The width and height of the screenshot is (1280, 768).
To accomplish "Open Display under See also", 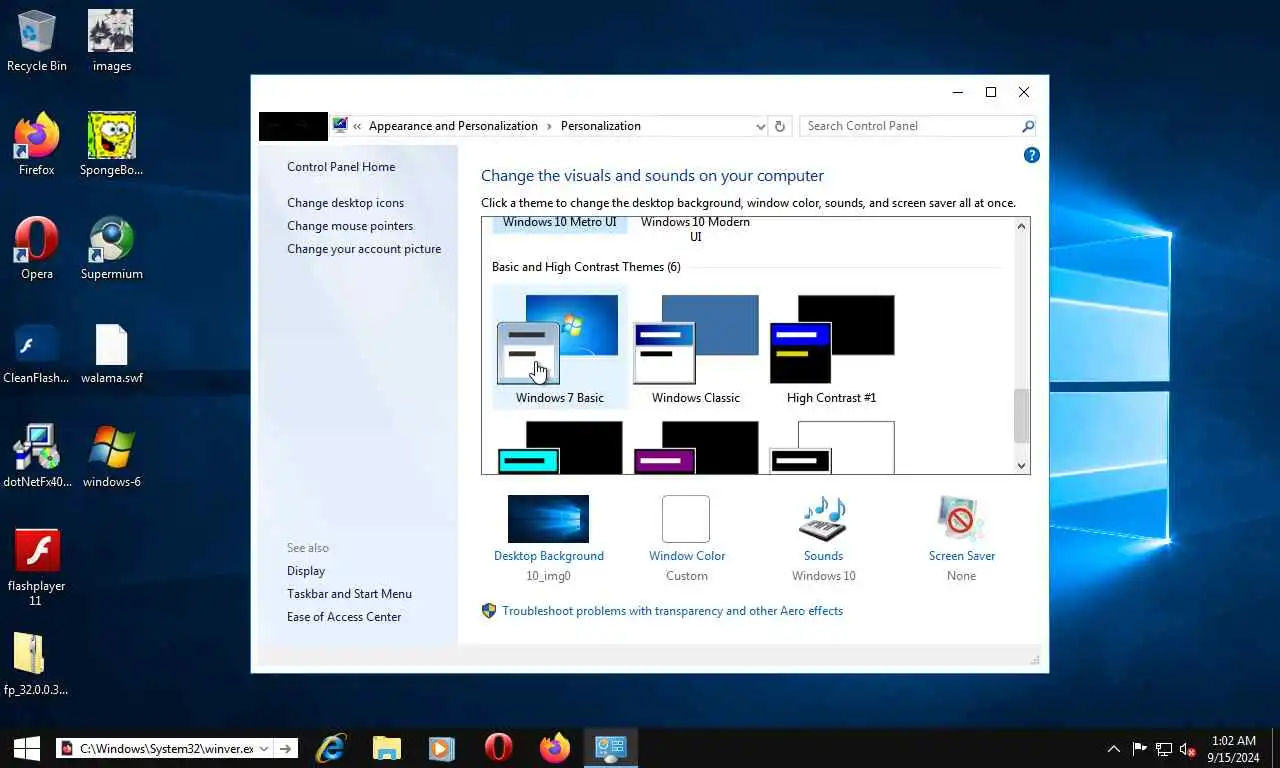I will [x=306, y=571].
